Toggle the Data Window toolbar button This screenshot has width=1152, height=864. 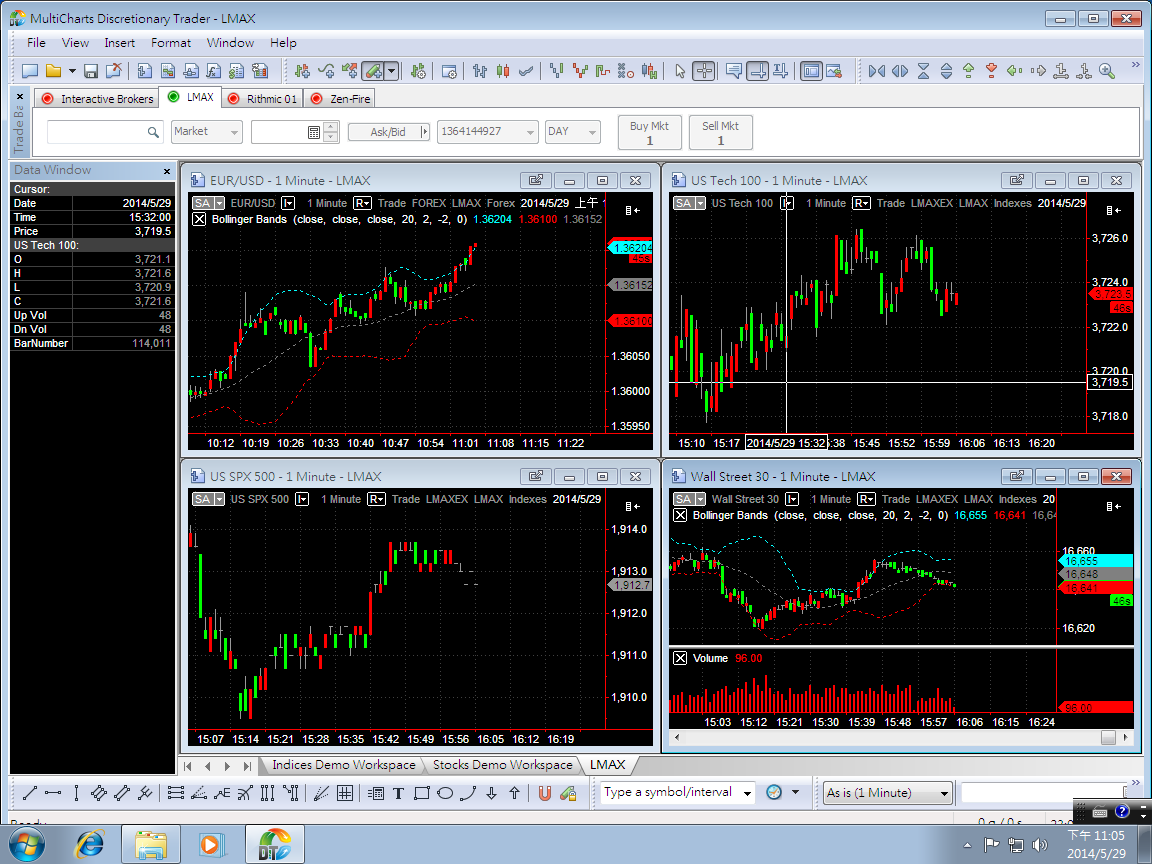(x=811, y=71)
